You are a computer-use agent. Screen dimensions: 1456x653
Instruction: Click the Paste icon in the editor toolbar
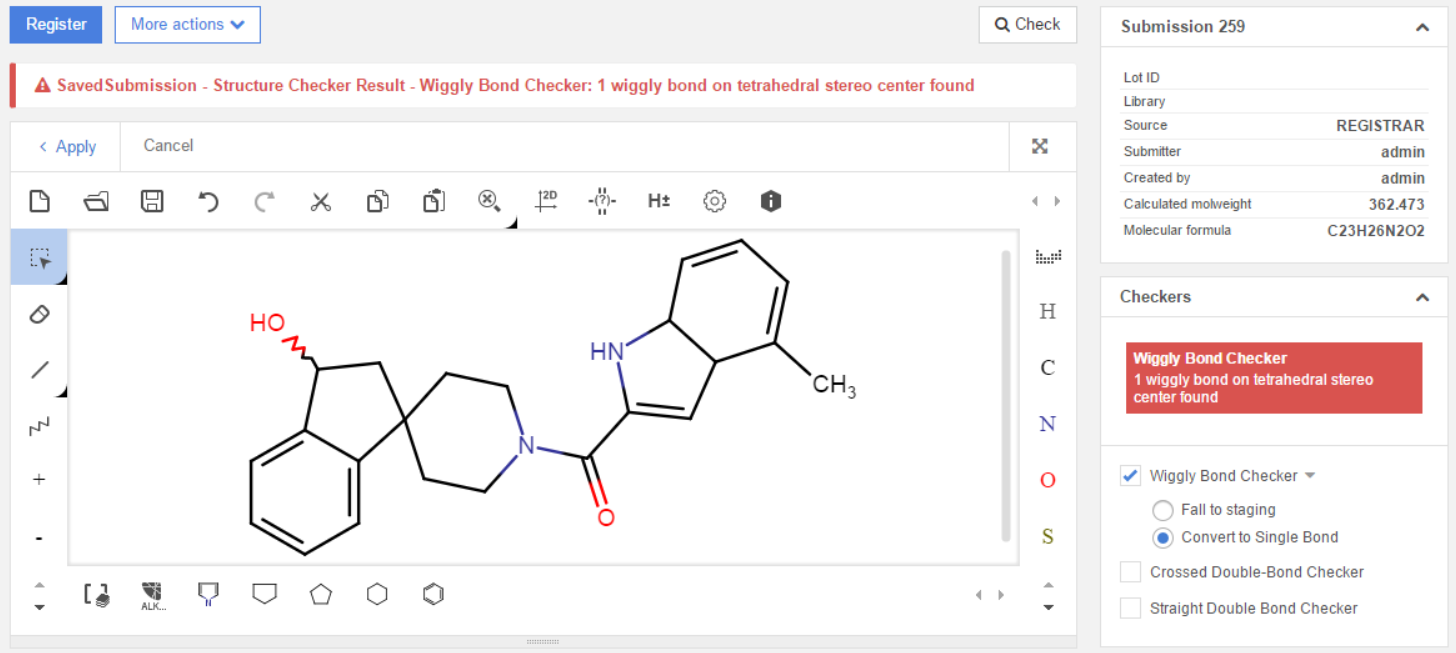(433, 201)
